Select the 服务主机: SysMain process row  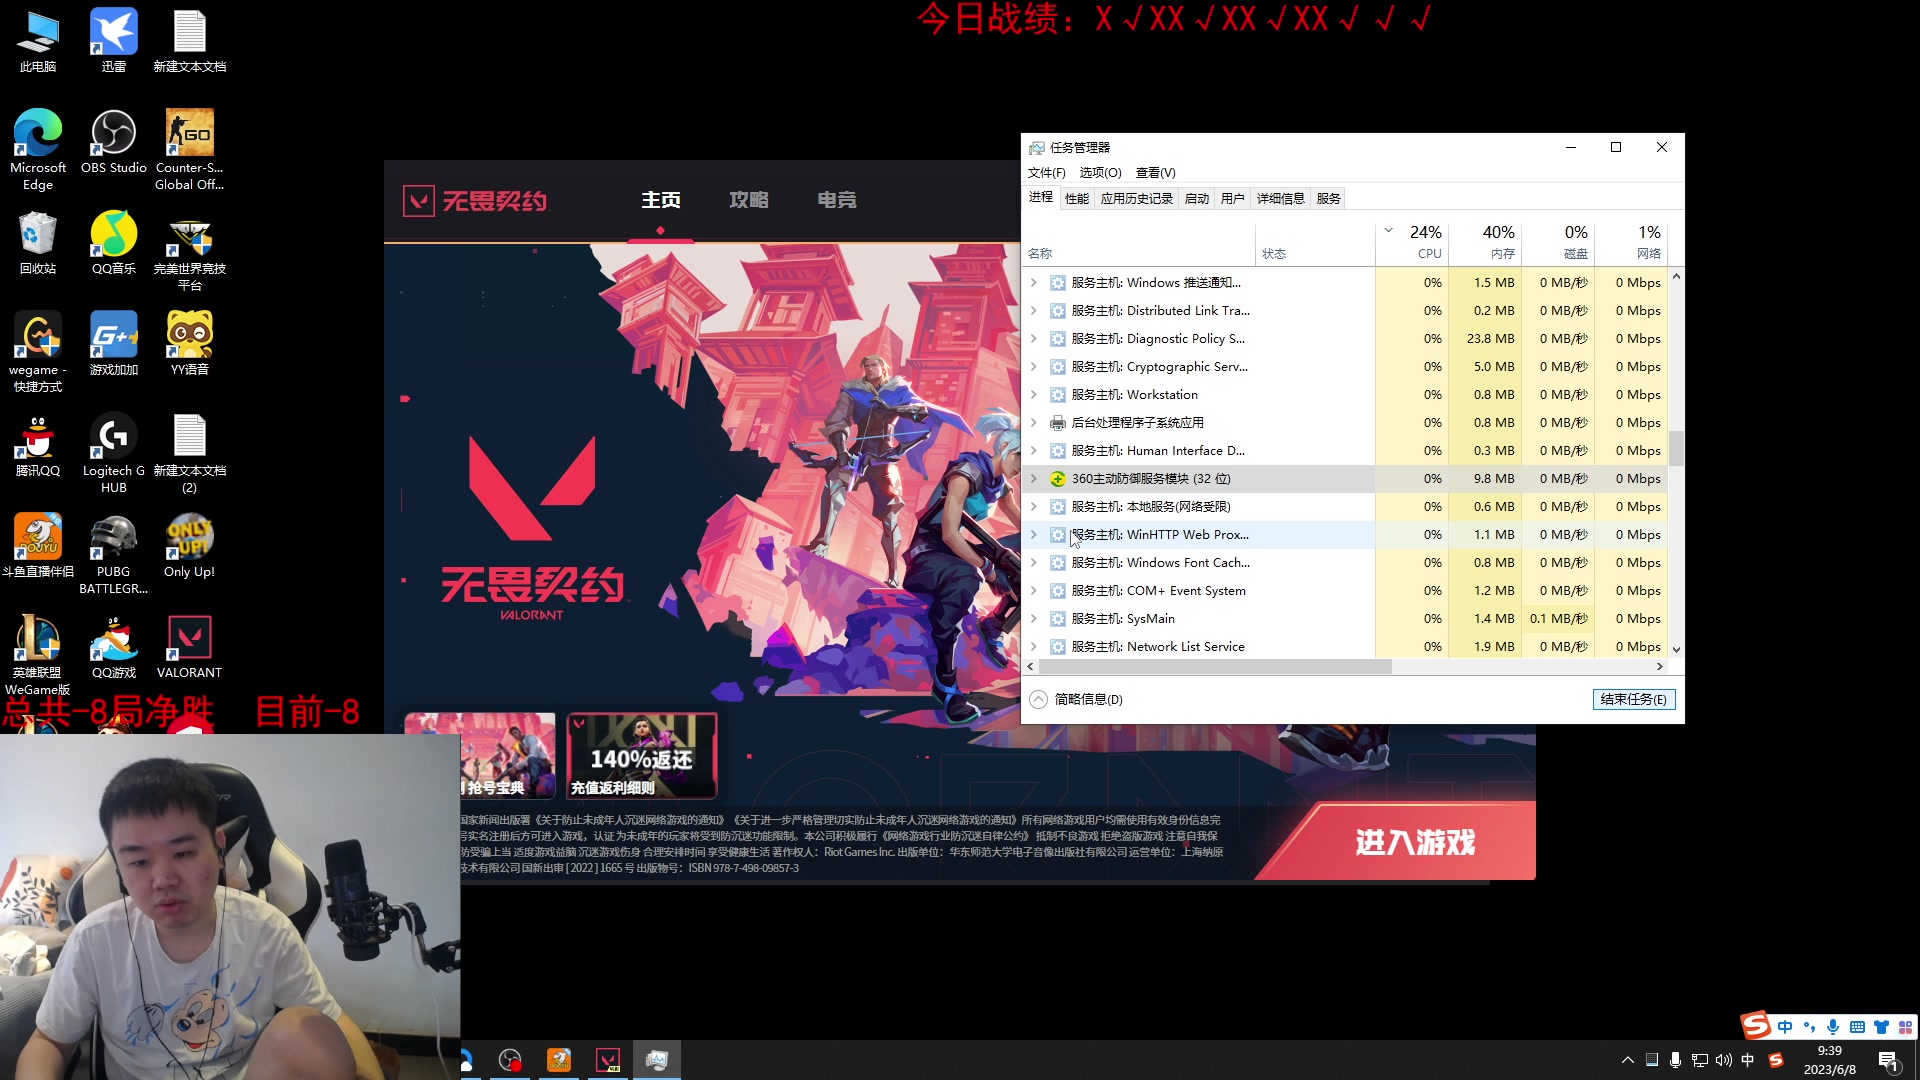[x=1345, y=619]
